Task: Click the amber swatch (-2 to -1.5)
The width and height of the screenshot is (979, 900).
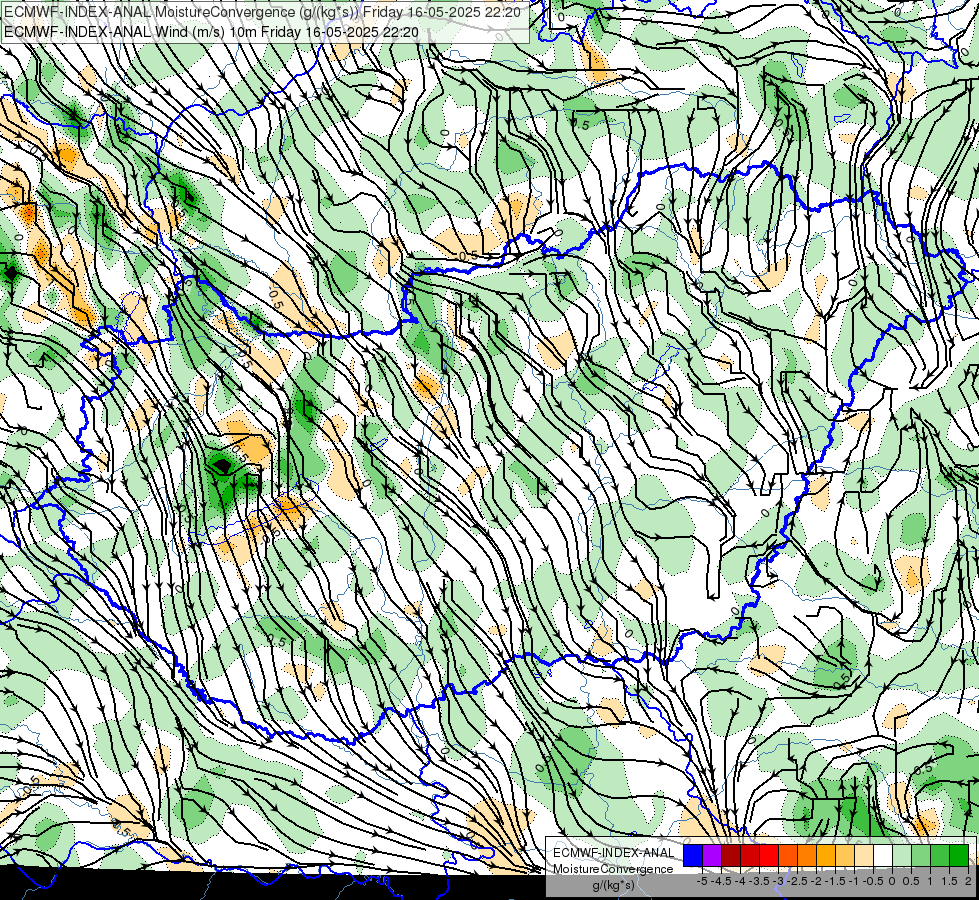Action: click(x=826, y=856)
